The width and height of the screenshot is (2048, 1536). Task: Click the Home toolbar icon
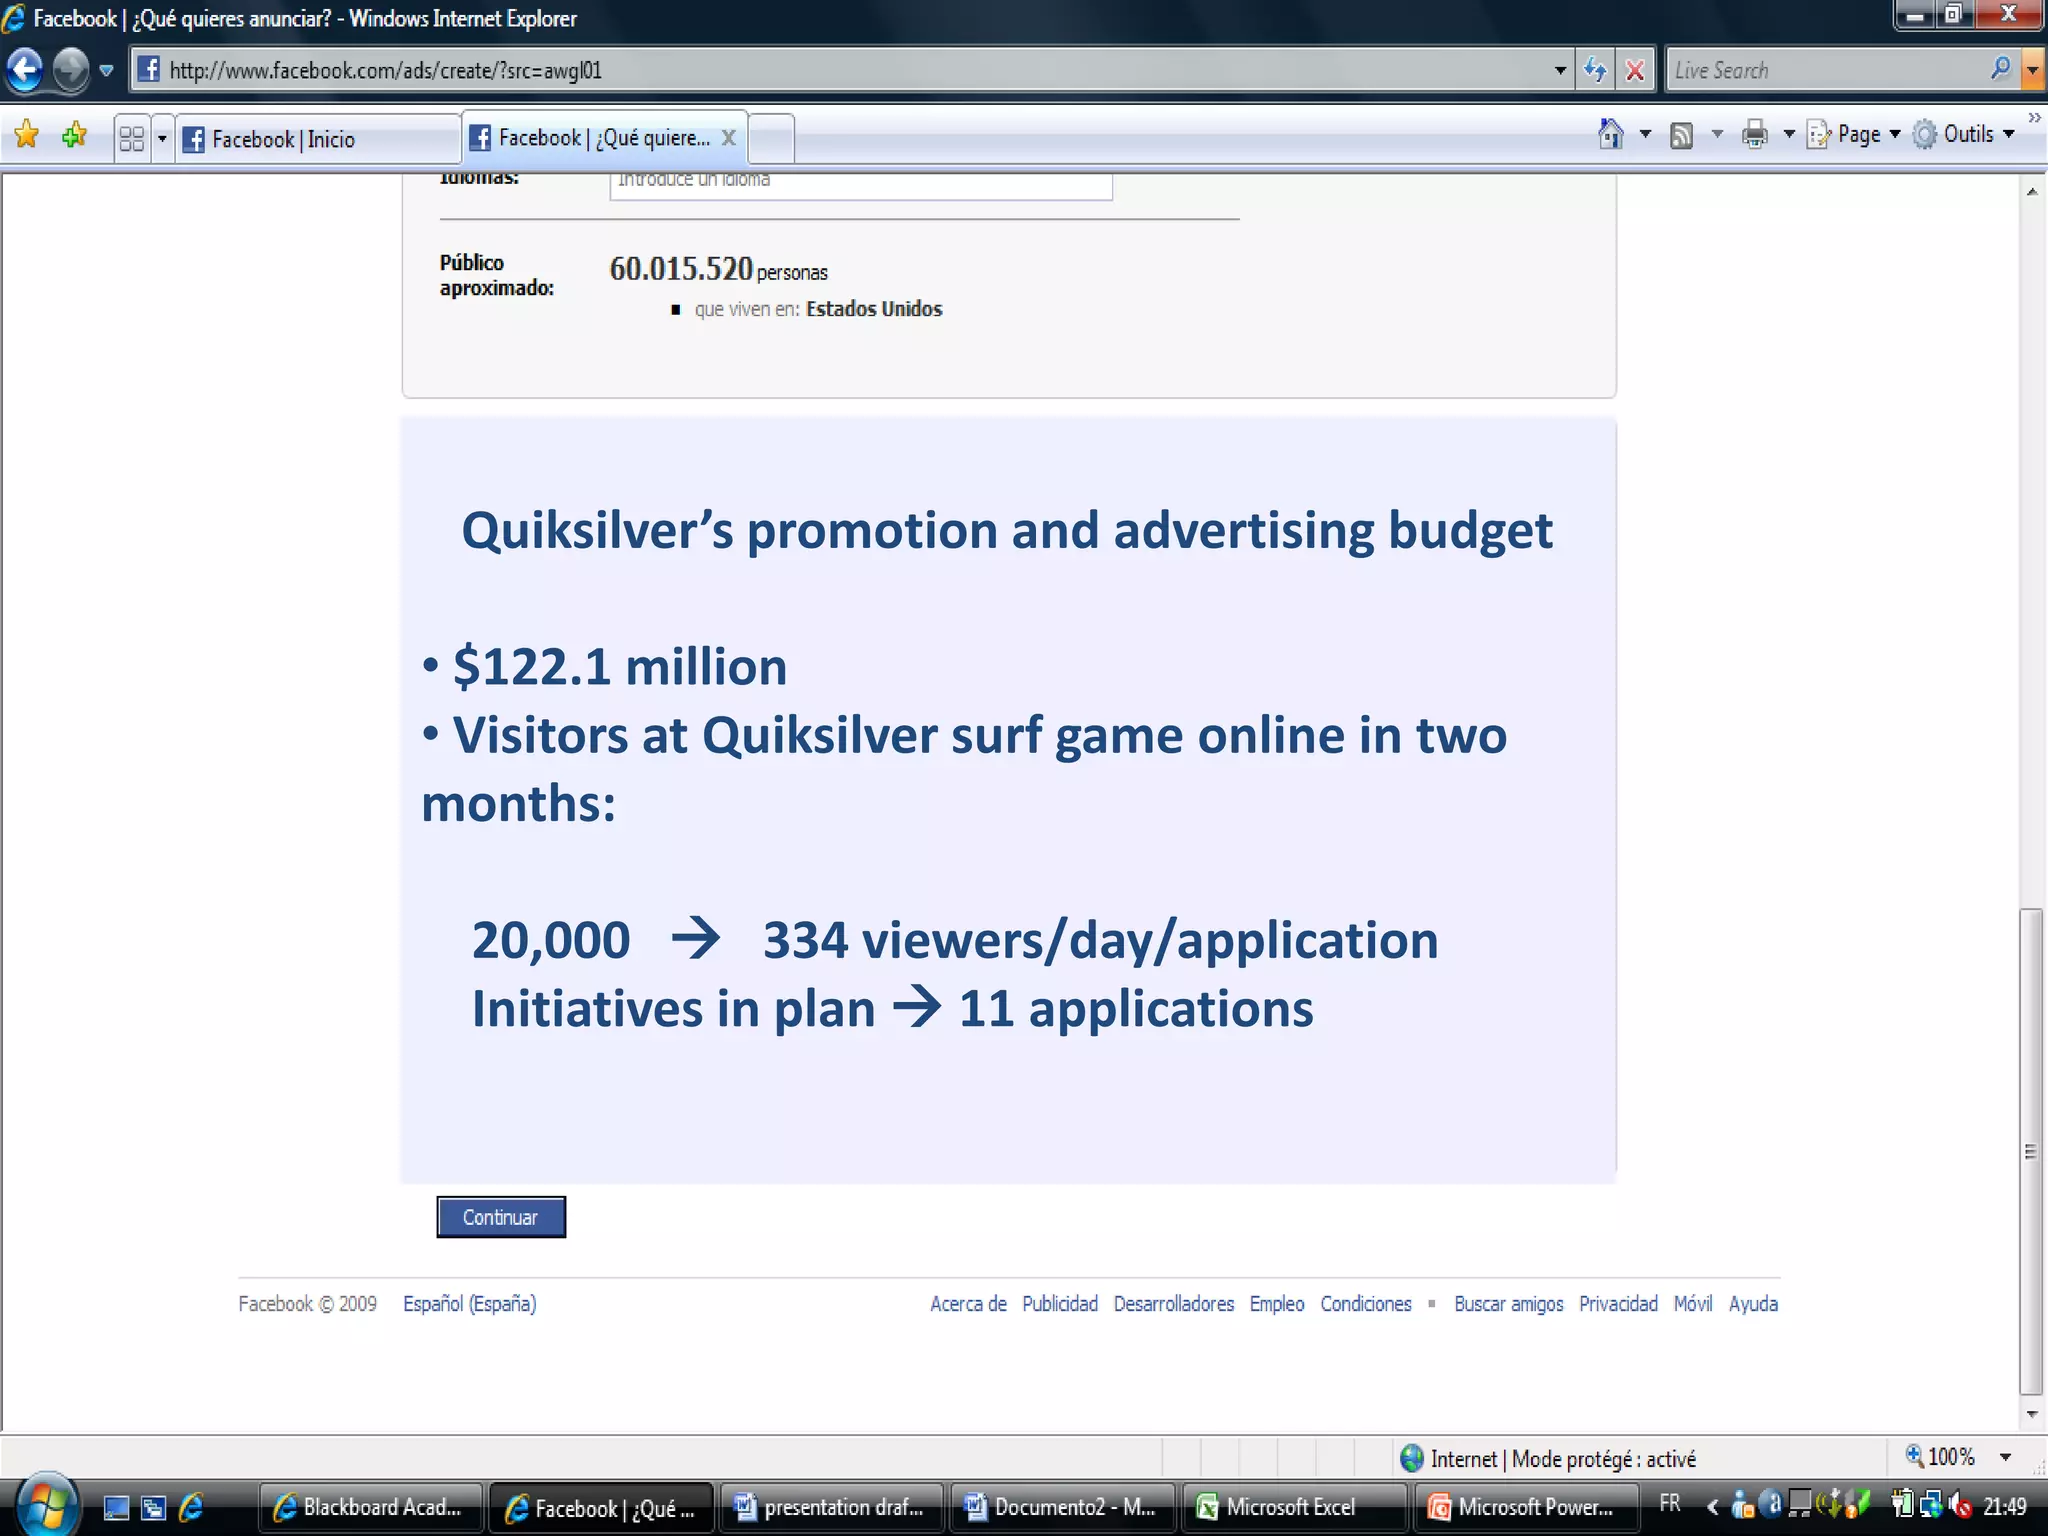click(x=1610, y=134)
